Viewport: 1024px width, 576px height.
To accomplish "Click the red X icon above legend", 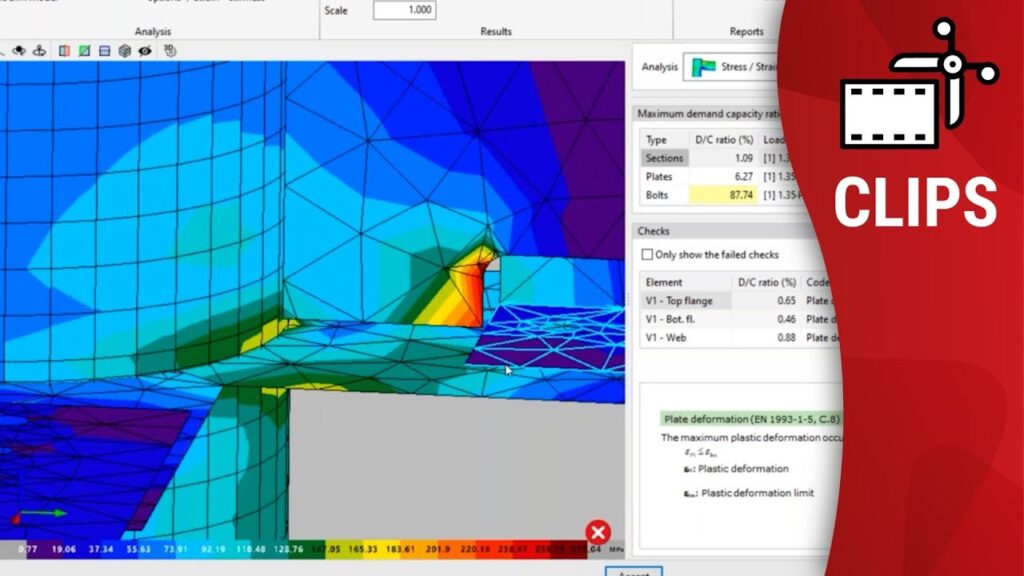I will pyautogui.click(x=598, y=532).
